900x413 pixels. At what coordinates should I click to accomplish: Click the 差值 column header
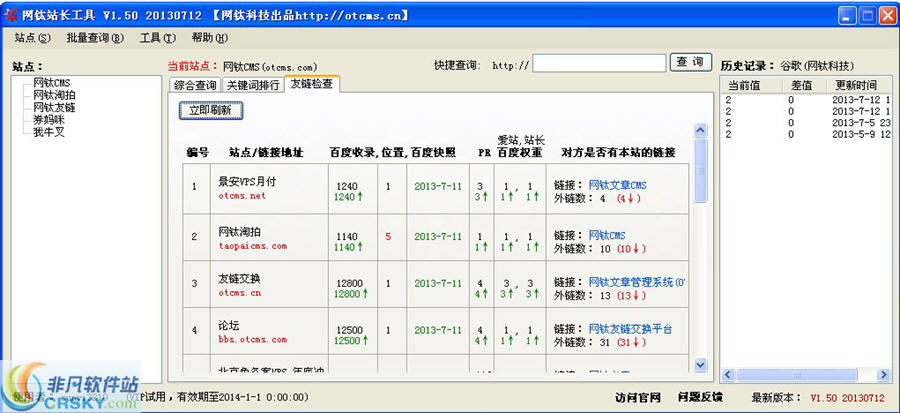pyautogui.click(x=802, y=85)
